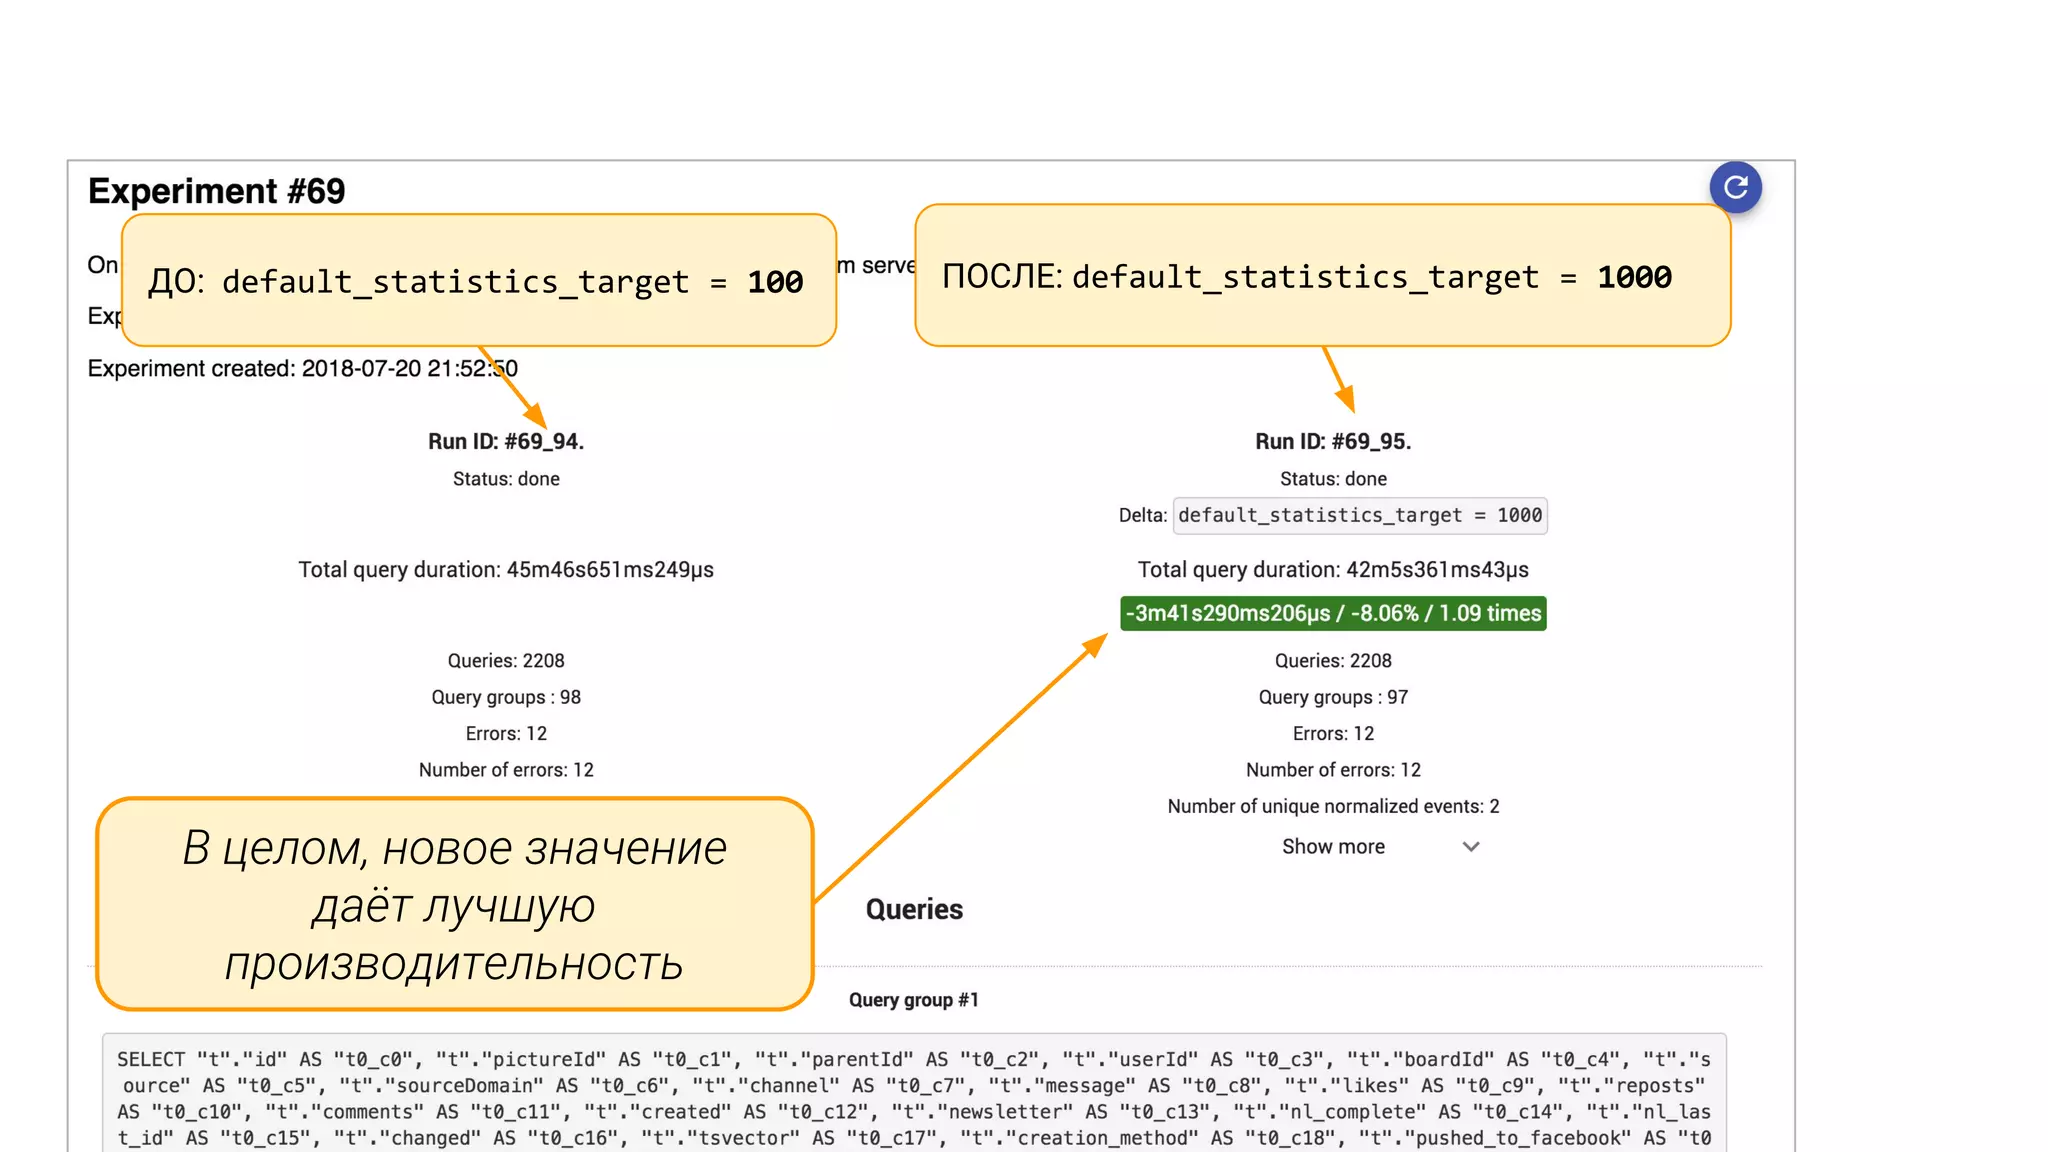Click the SELECT SQL query code block
The image size is (2048, 1152).
[x=913, y=1097]
